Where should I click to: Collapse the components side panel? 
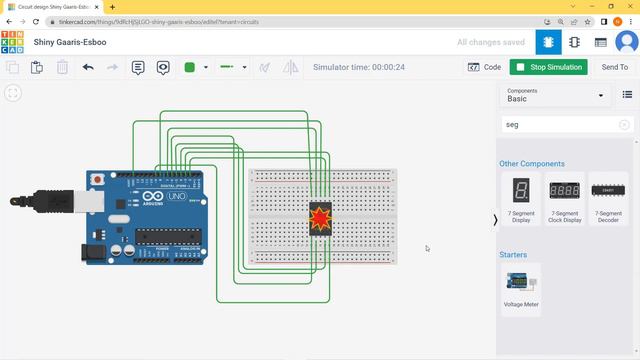pos(495,220)
